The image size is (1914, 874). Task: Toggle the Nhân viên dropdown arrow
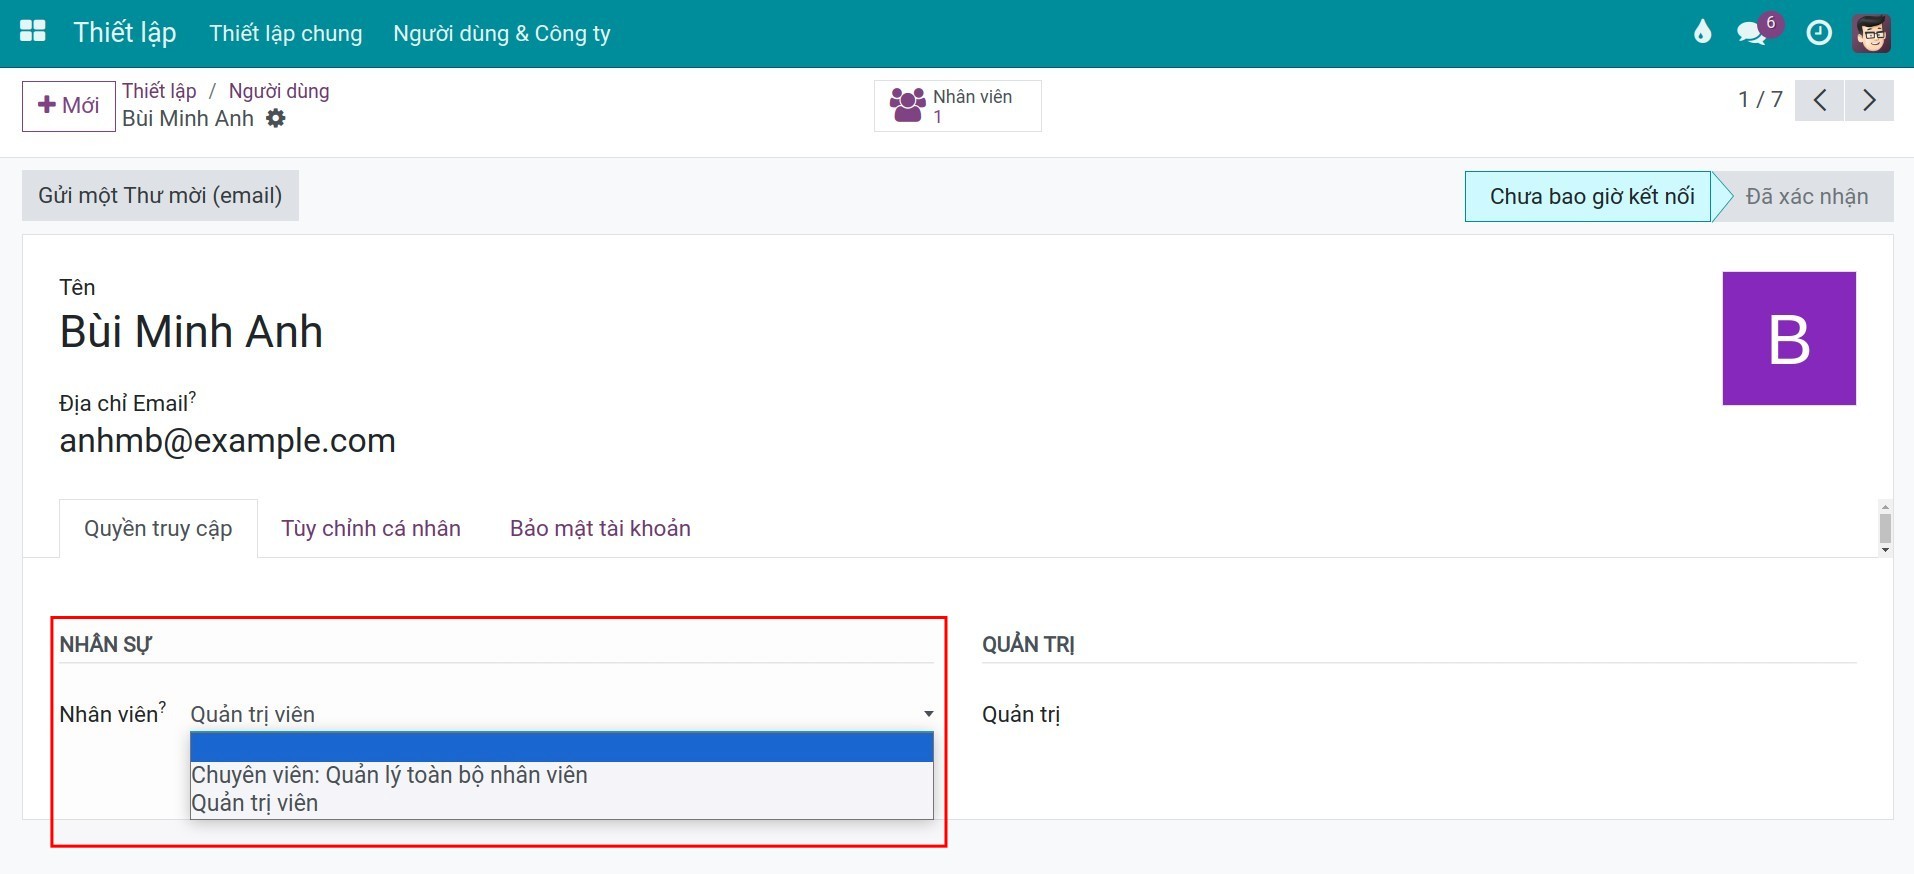(x=928, y=714)
